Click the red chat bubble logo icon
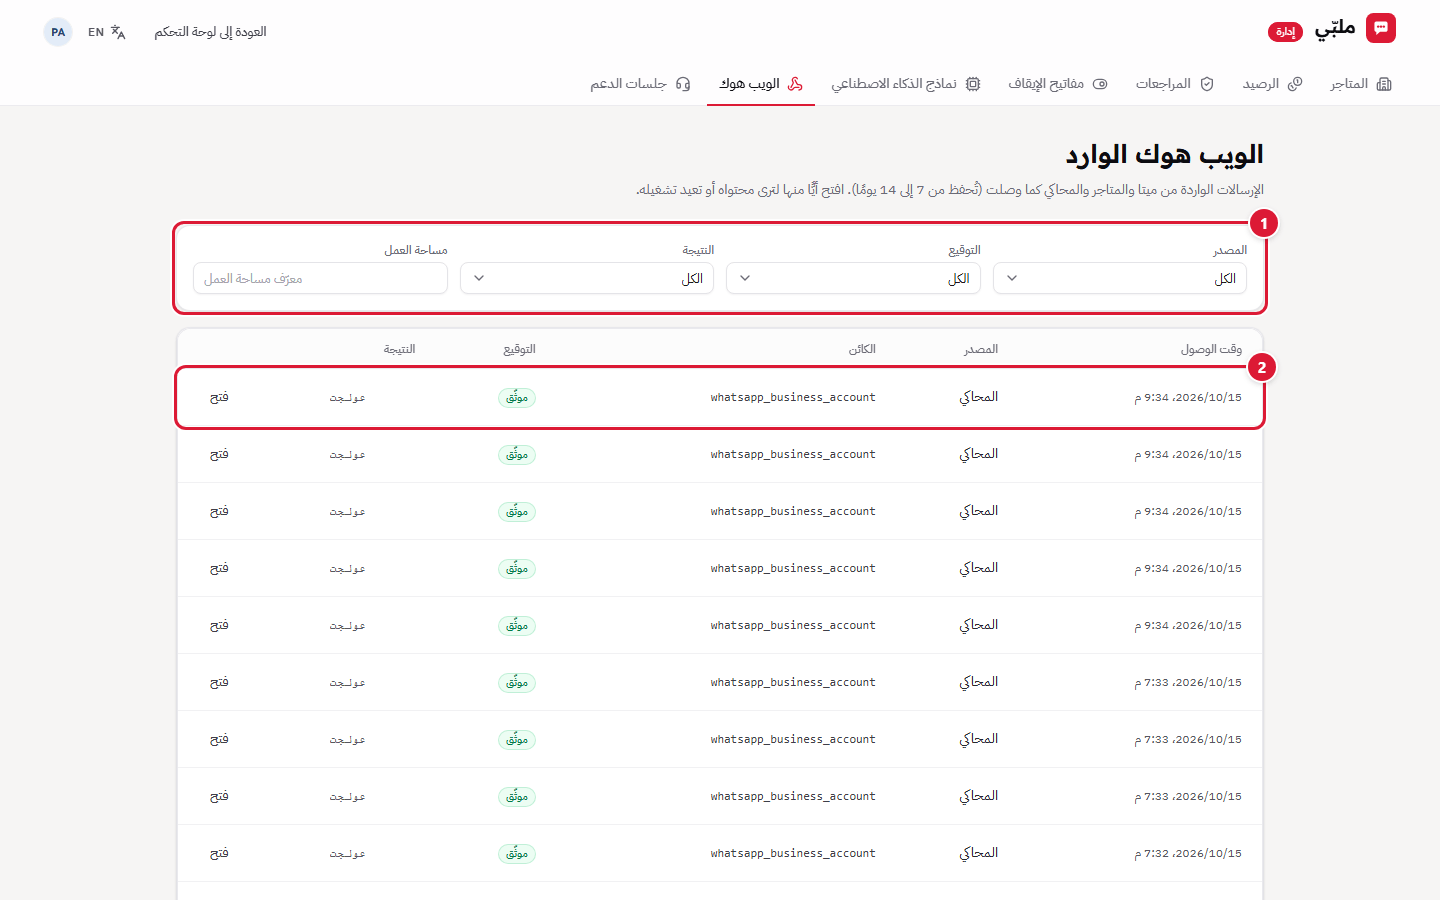This screenshot has height=900, width=1440. [1381, 29]
